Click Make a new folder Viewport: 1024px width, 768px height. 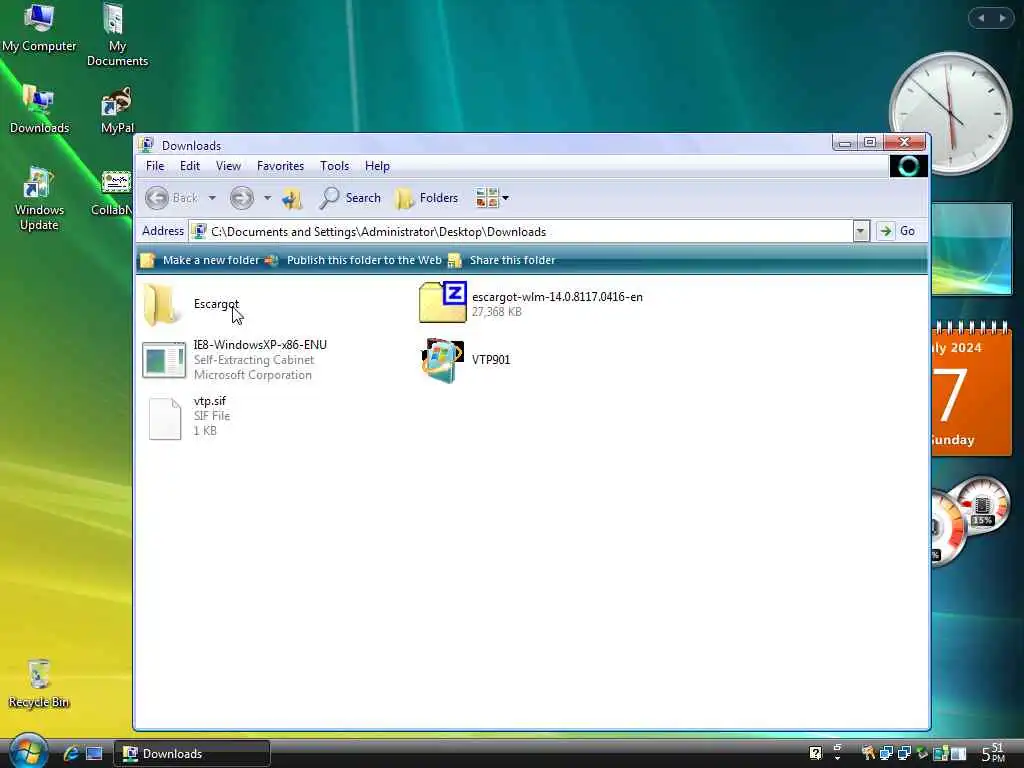tap(200, 260)
